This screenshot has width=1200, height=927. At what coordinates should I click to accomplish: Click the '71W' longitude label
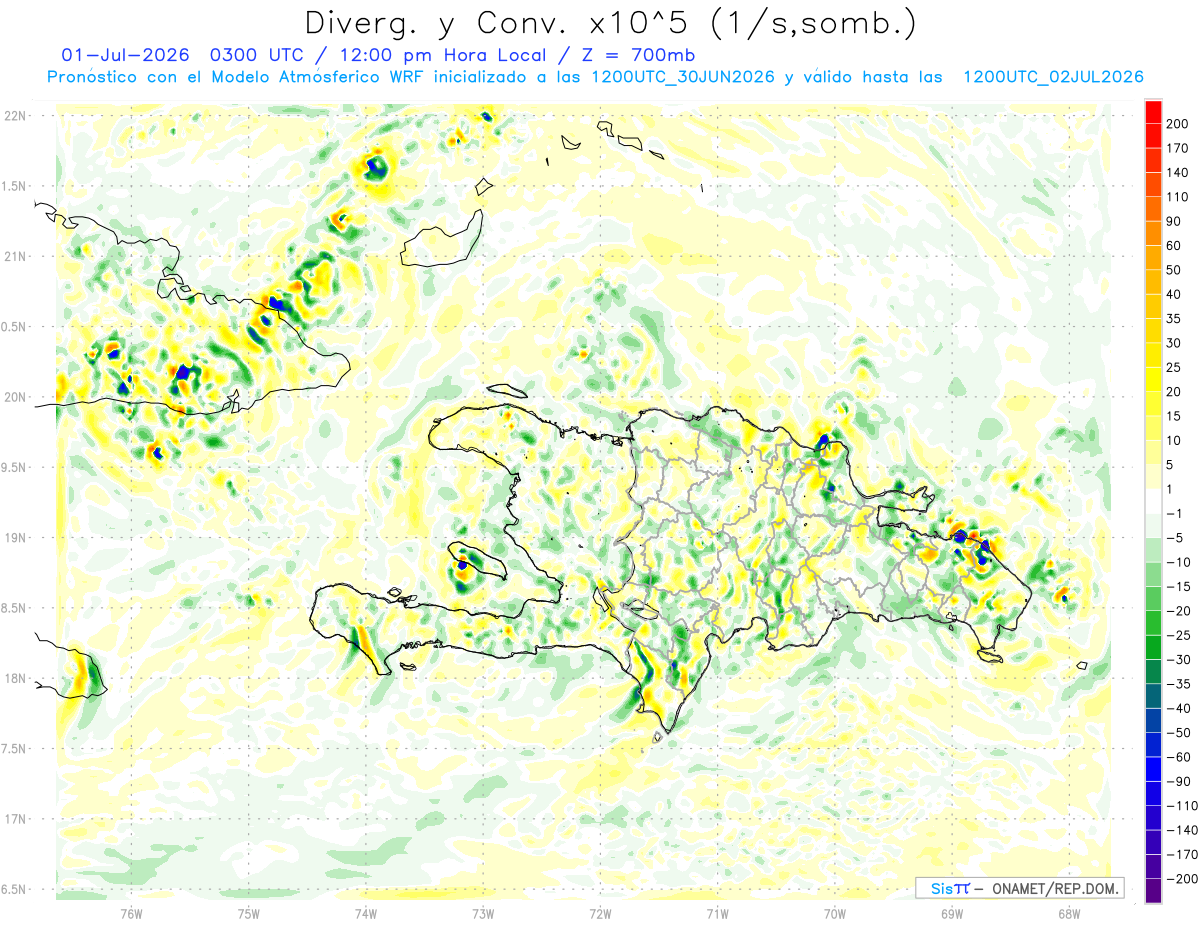click(717, 913)
